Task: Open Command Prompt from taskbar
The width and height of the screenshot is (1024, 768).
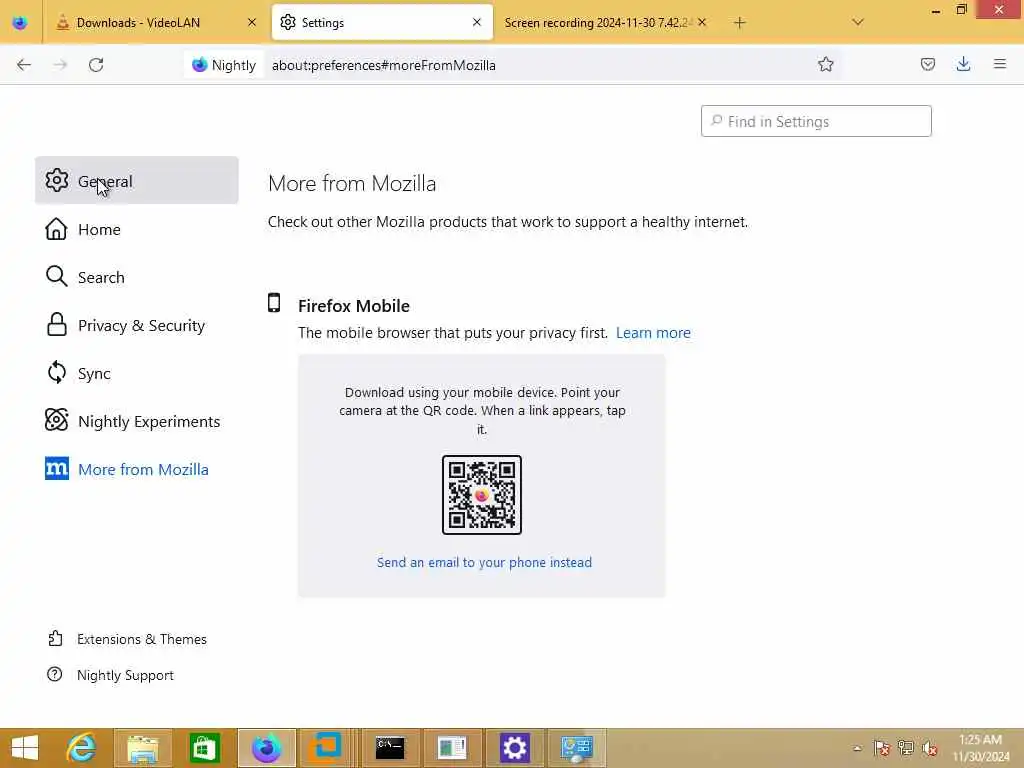Action: (390, 748)
